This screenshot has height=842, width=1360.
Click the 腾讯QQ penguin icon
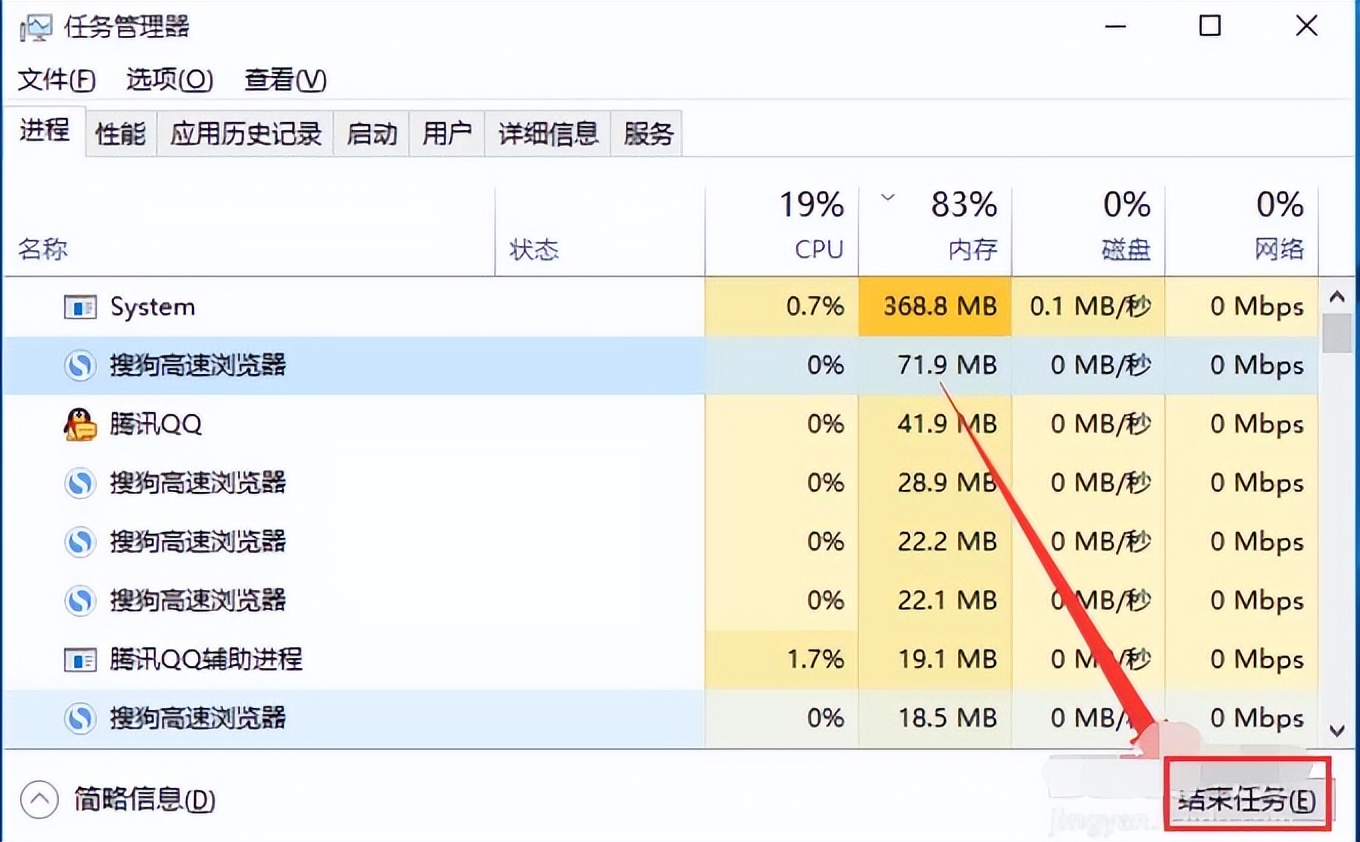80,424
